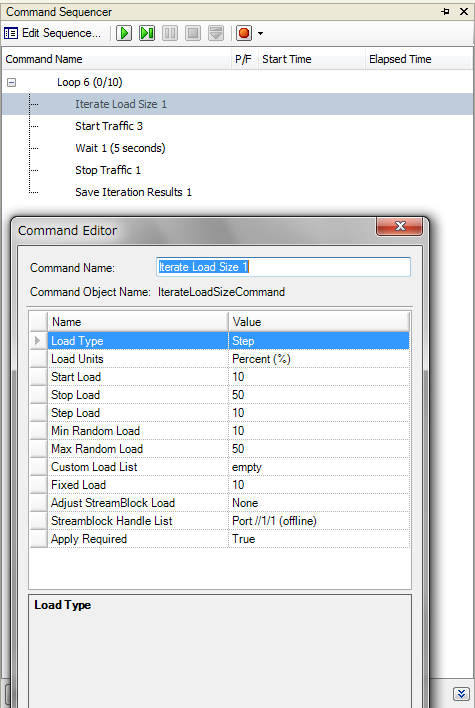The image size is (475, 708).
Task: Select Save Iteration Results 1 command
Action: [x=133, y=192]
